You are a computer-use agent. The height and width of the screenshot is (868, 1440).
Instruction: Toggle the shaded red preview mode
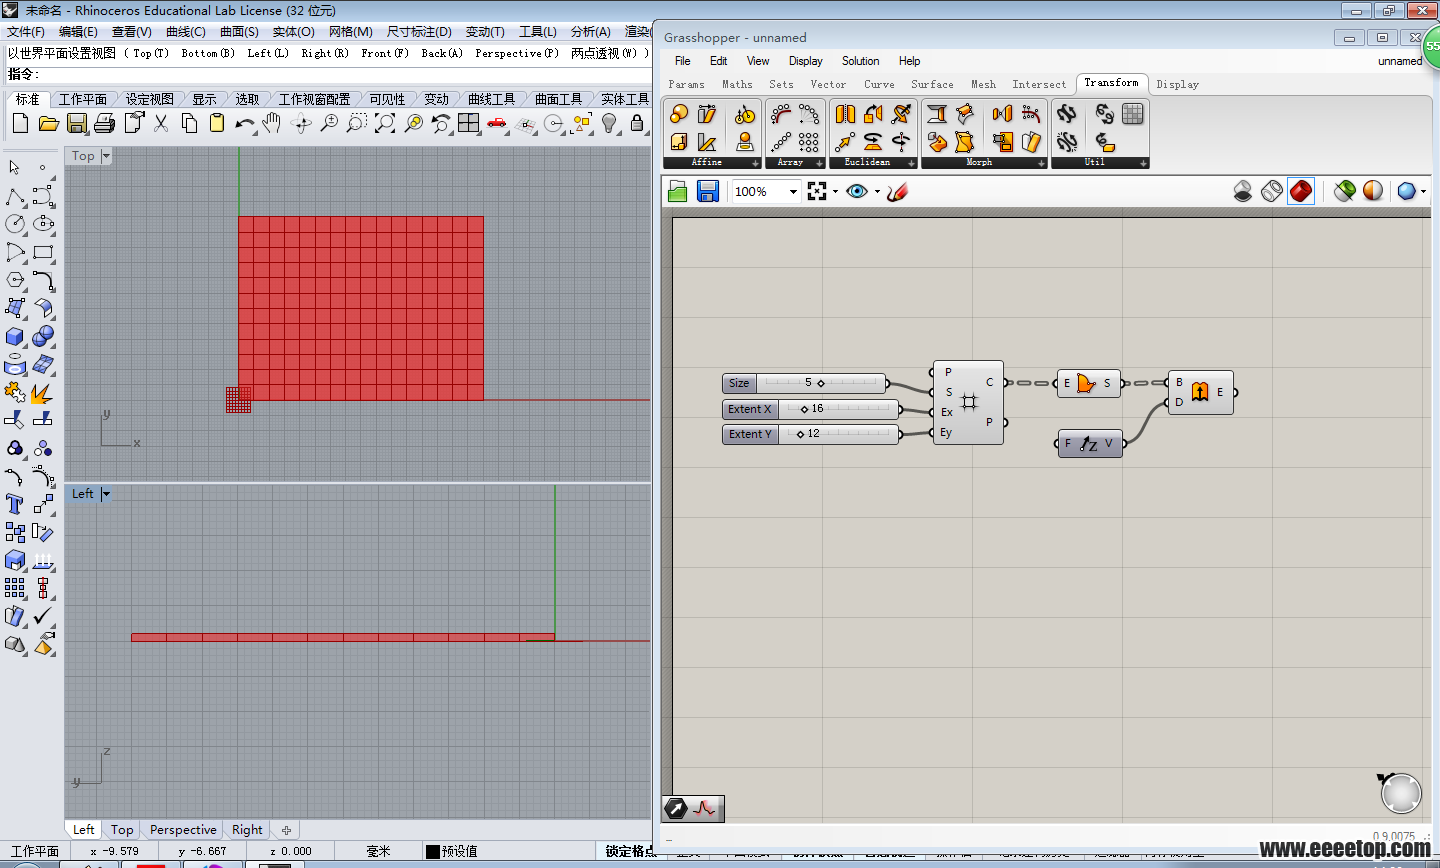(x=1301, y=191)
